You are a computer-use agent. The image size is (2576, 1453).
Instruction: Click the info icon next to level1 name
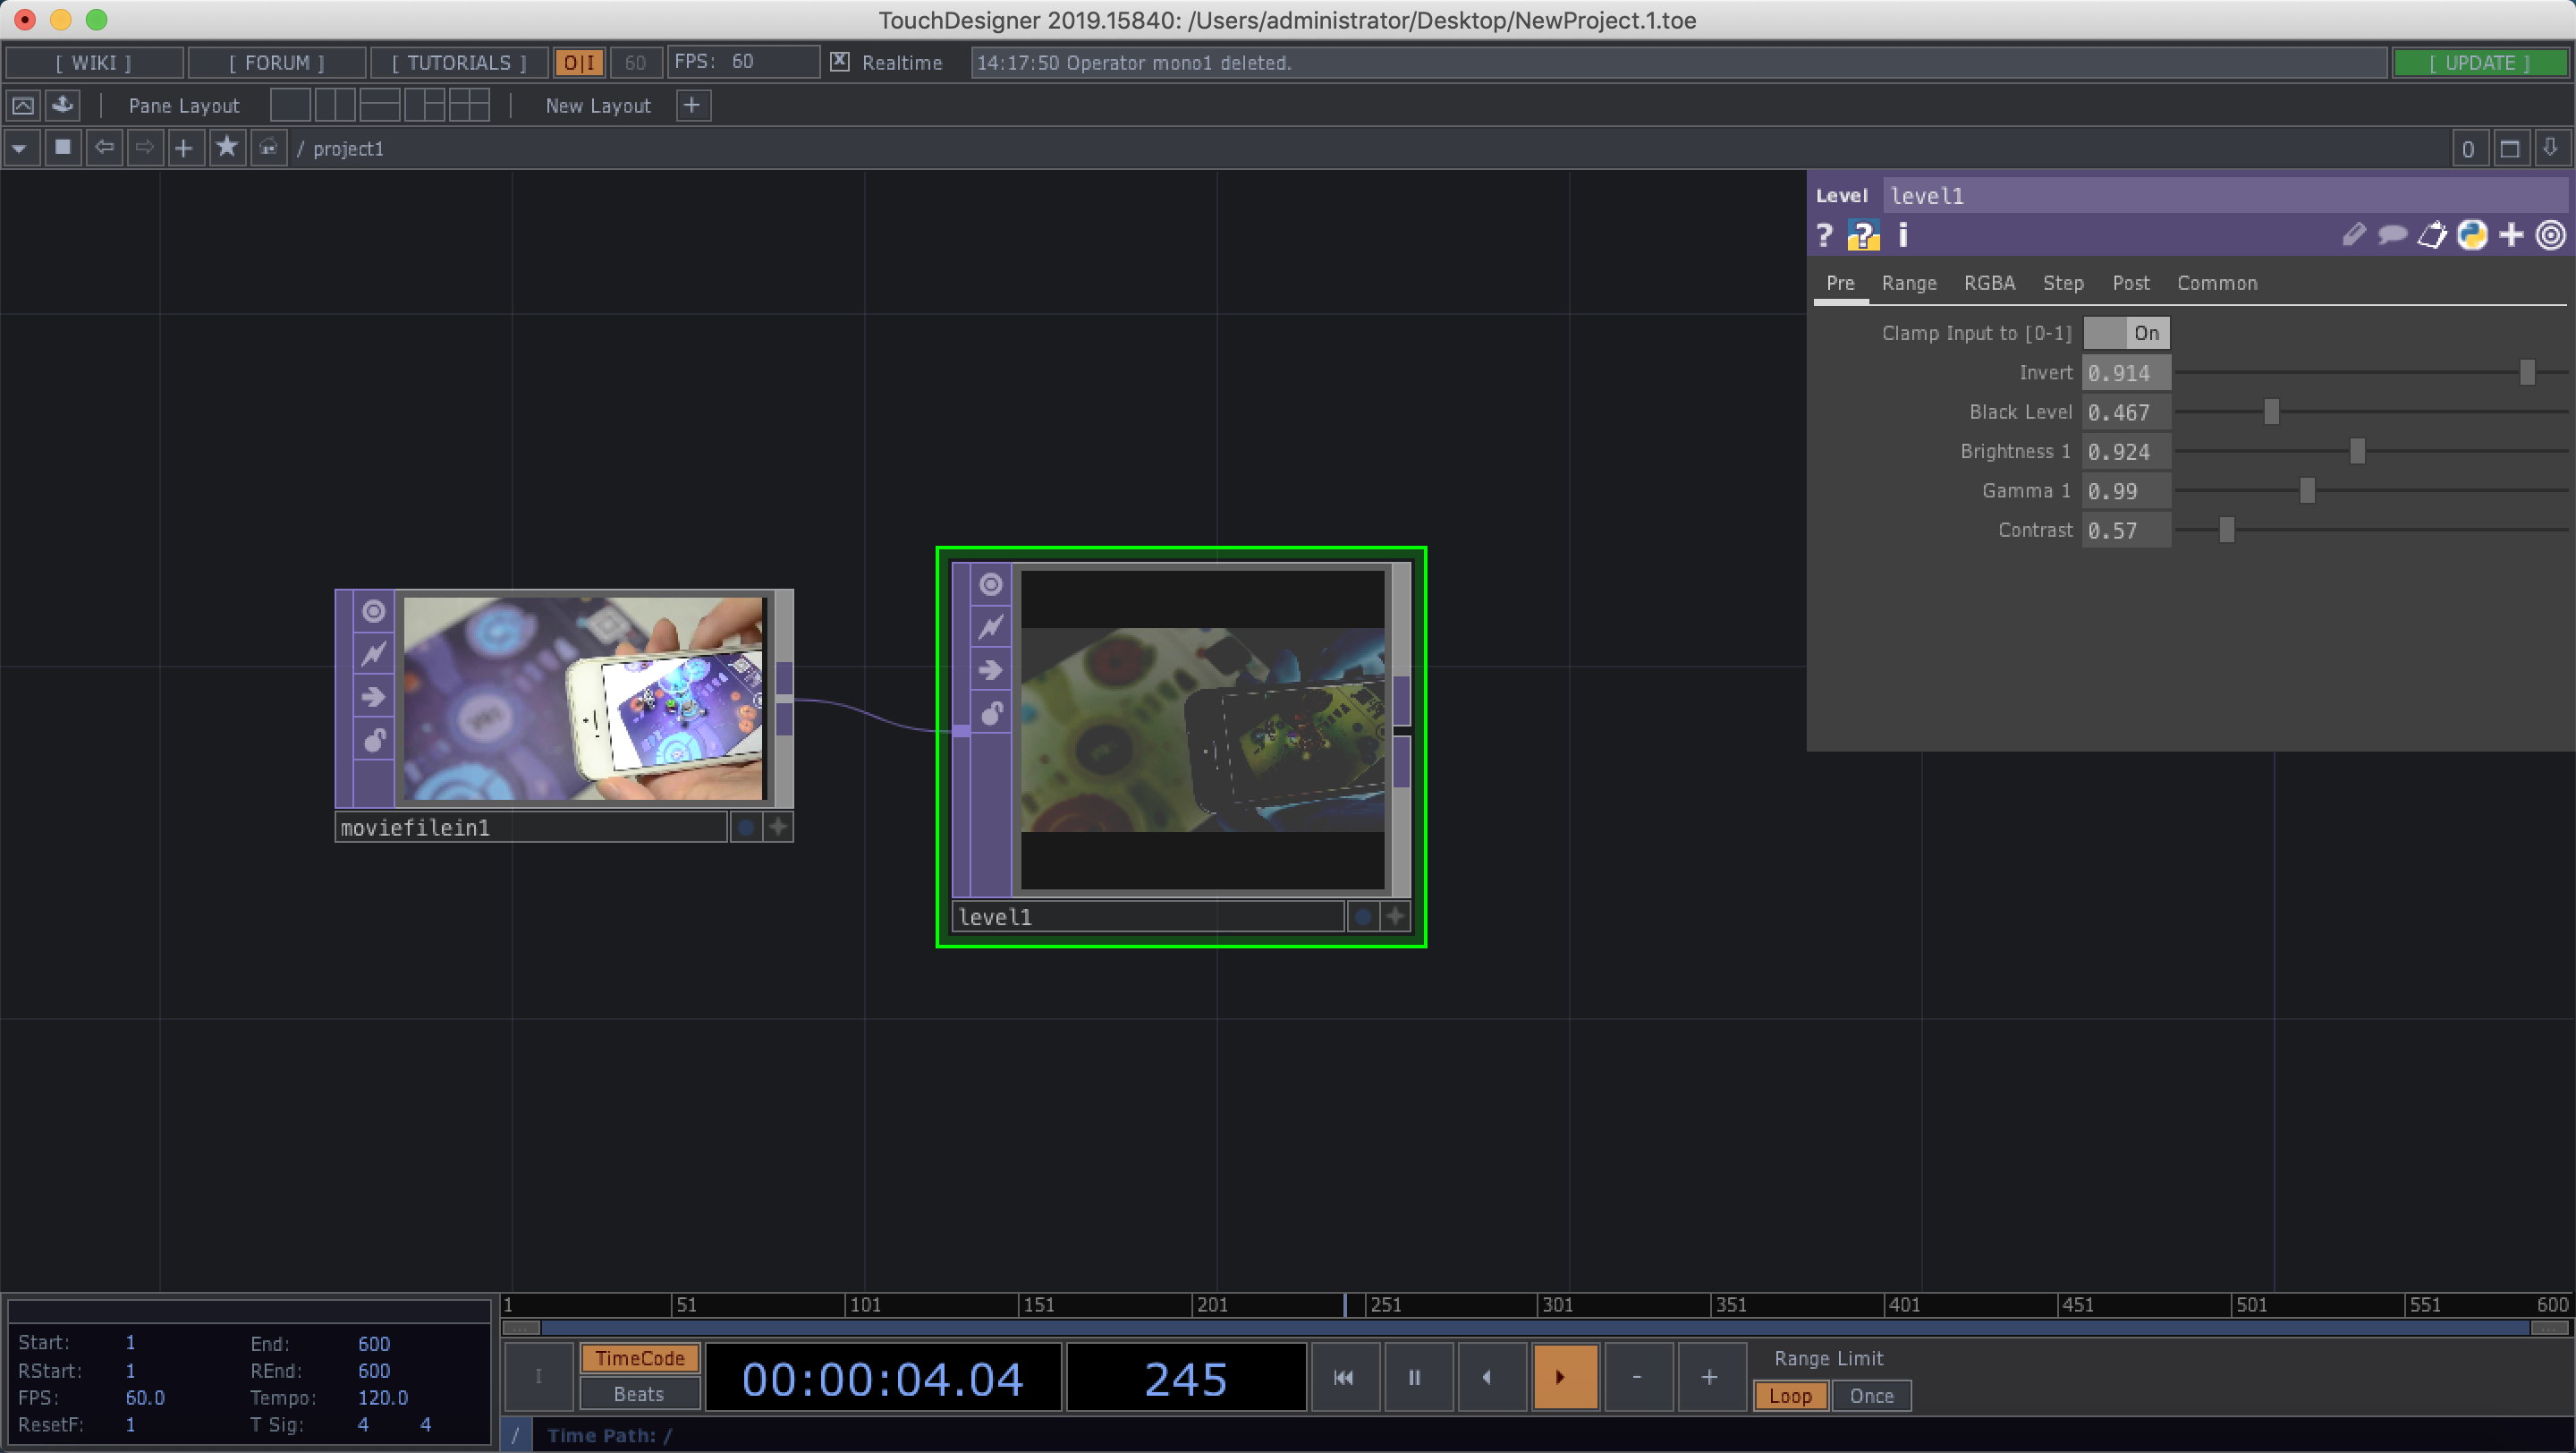pyautogui.click(x=1902, y=236)
